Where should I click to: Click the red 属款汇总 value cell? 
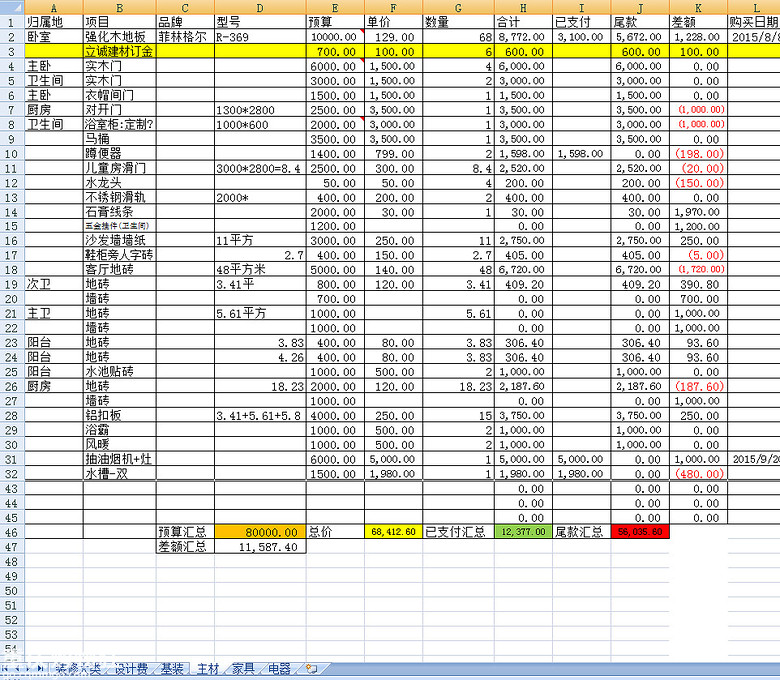pos(639,532)
